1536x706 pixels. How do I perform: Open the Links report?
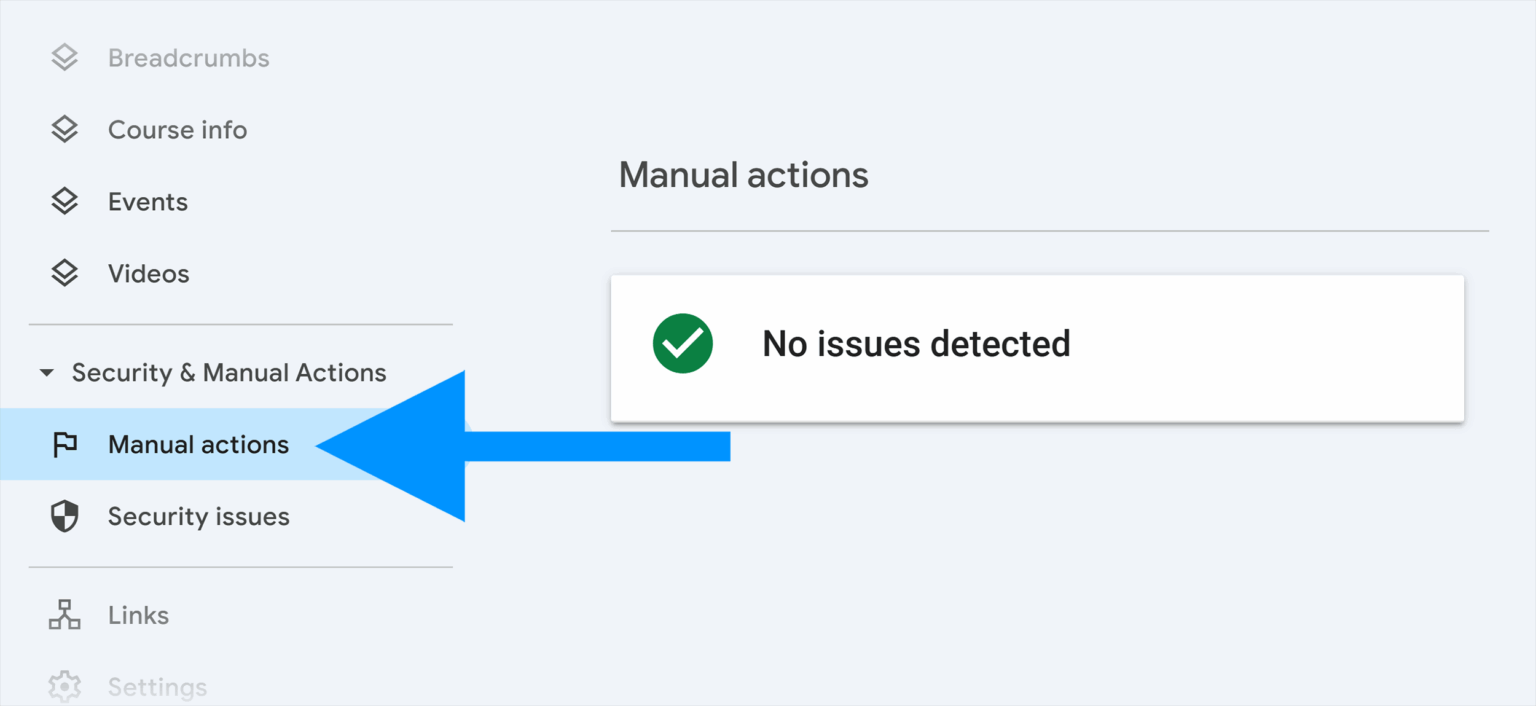pyautogui.click(x=138, y=614)
